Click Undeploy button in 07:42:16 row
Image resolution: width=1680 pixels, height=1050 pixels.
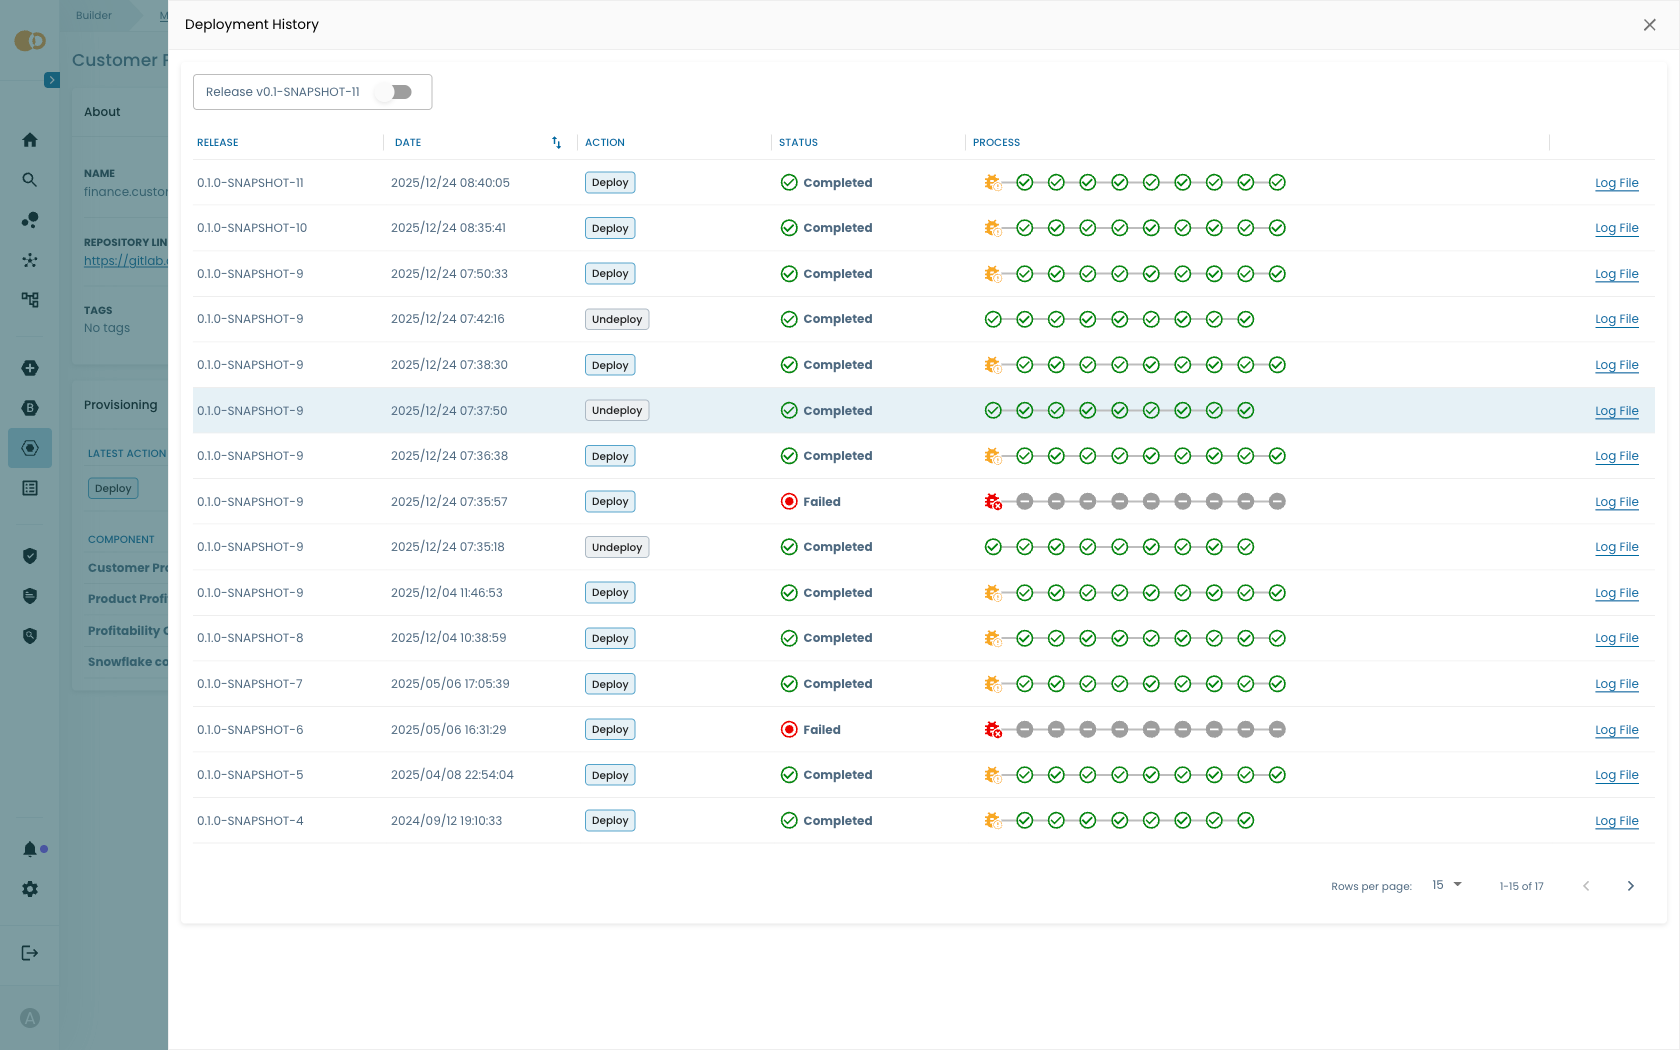point(617,319)
